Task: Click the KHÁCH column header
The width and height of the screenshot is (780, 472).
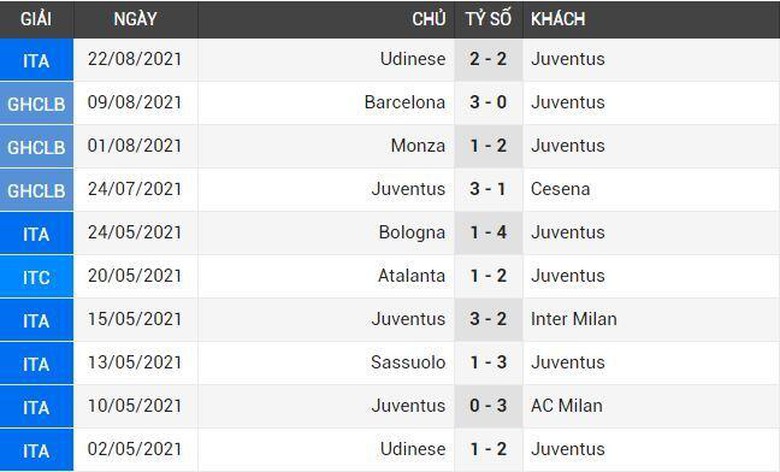Action: (558, 19)
